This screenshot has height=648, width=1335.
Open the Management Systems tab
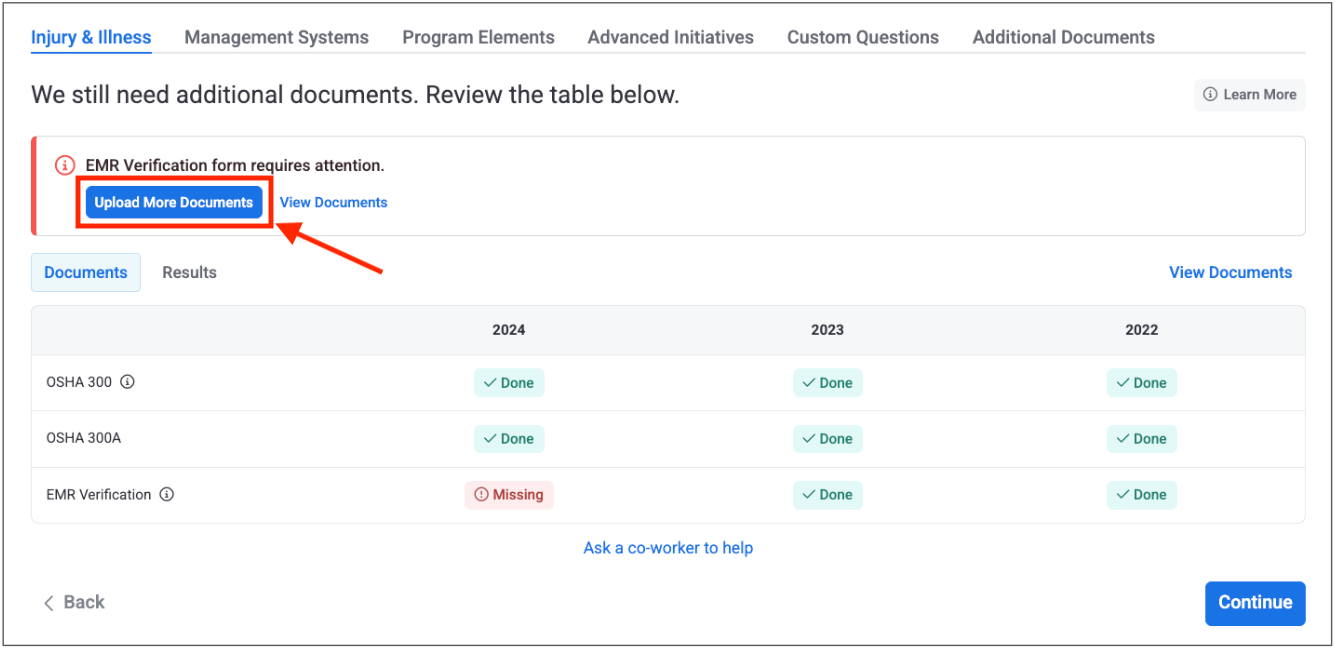tap(276, 37)
